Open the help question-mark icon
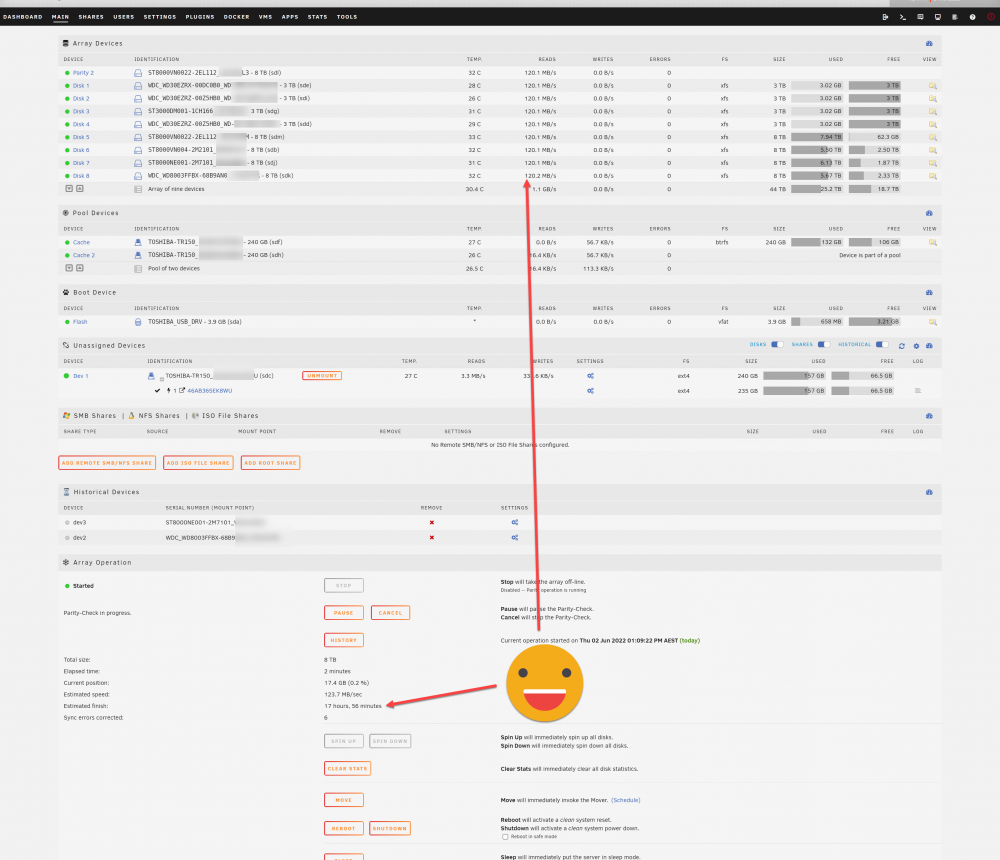The image size is (1000, 860). [x=973, y=17]
